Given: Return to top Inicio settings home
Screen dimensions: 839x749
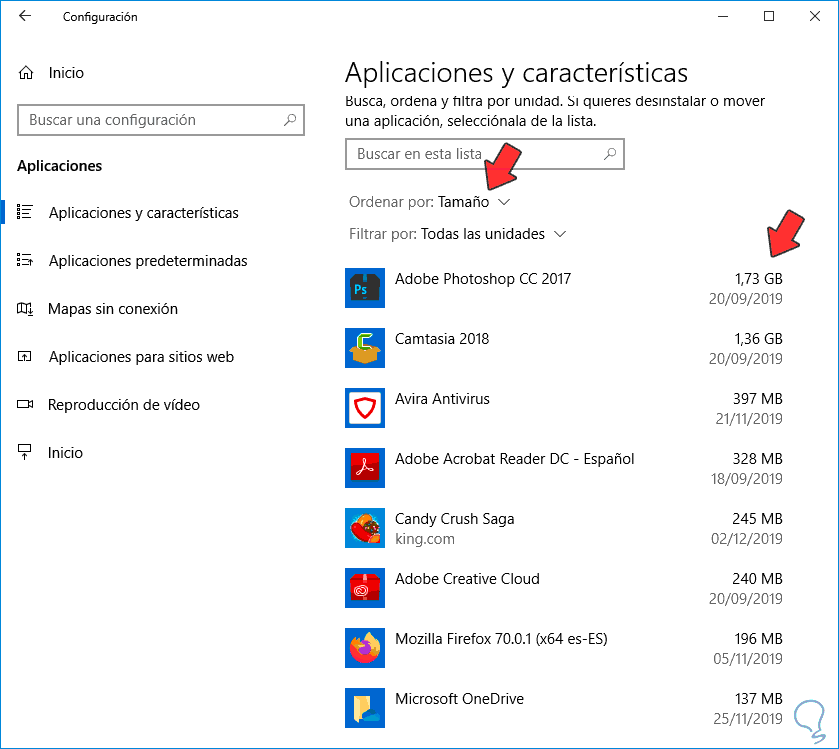Looking at the screenshot, I should click(66, 73).
